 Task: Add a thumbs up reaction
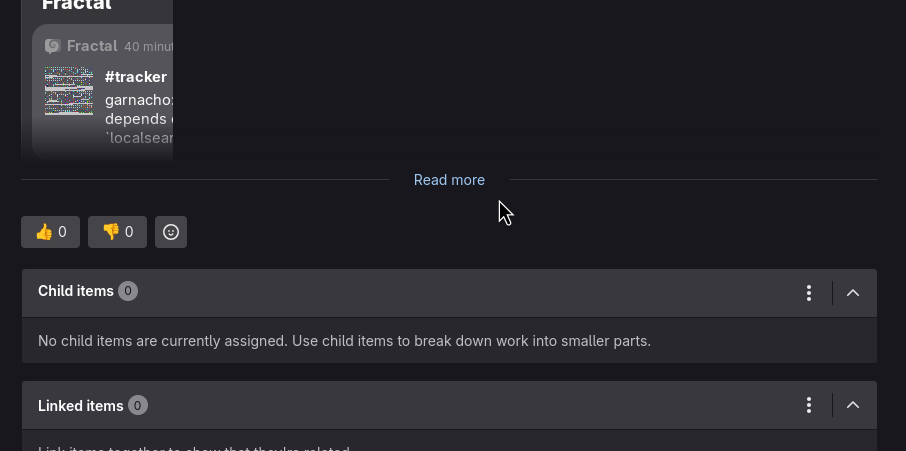click(x=50, y=232)
